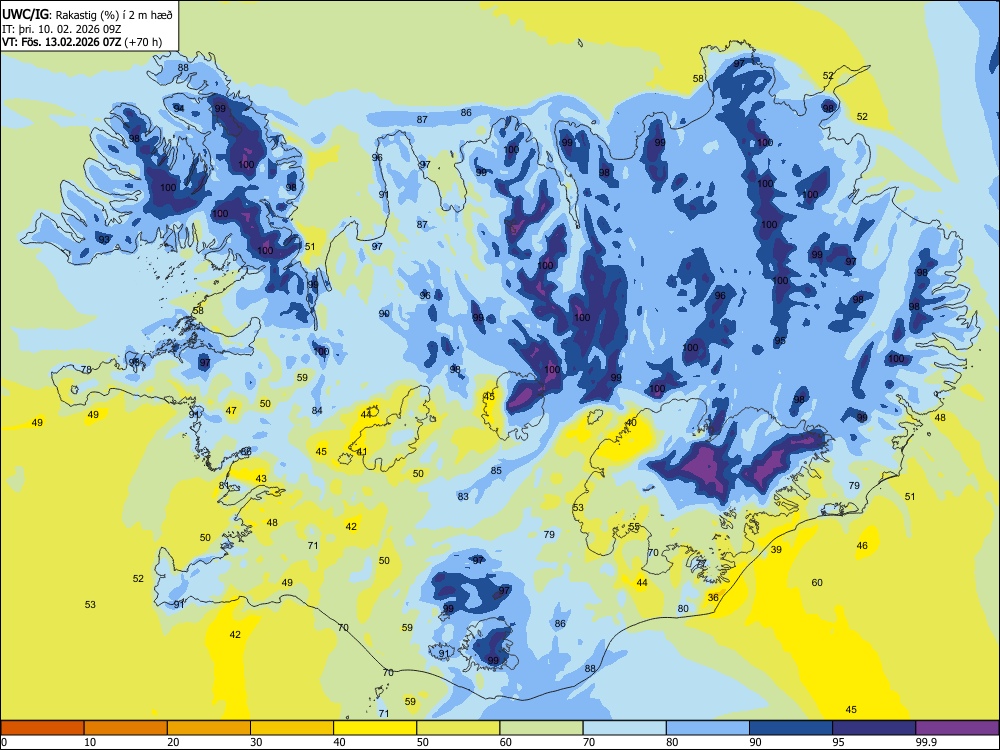Click the 41 value near the western glacier

[x=362, y=452]
